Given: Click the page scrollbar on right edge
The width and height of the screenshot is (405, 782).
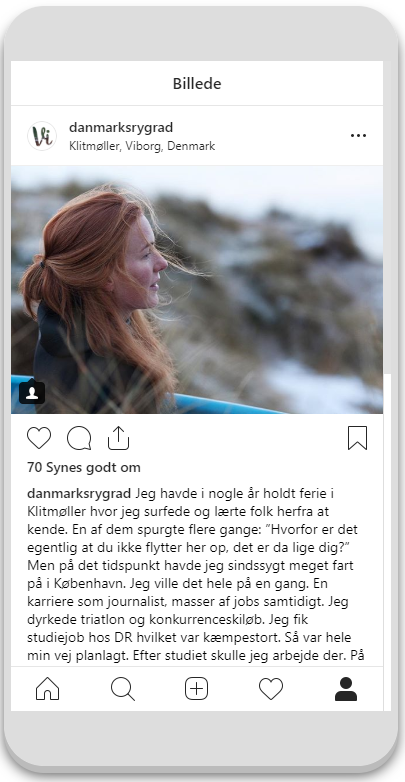Looking at the screenshot, I should 387,543.
